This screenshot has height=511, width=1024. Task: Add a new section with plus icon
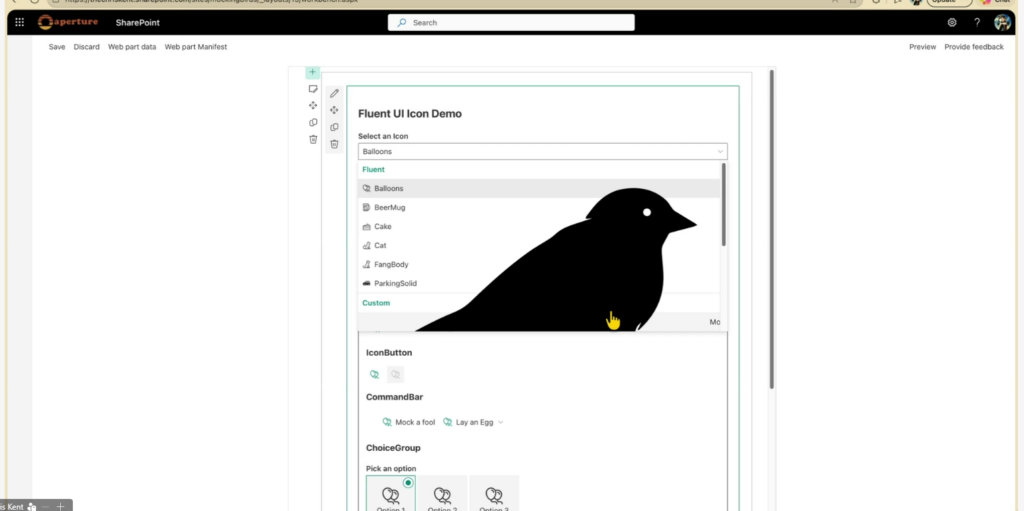click(313, 72)
